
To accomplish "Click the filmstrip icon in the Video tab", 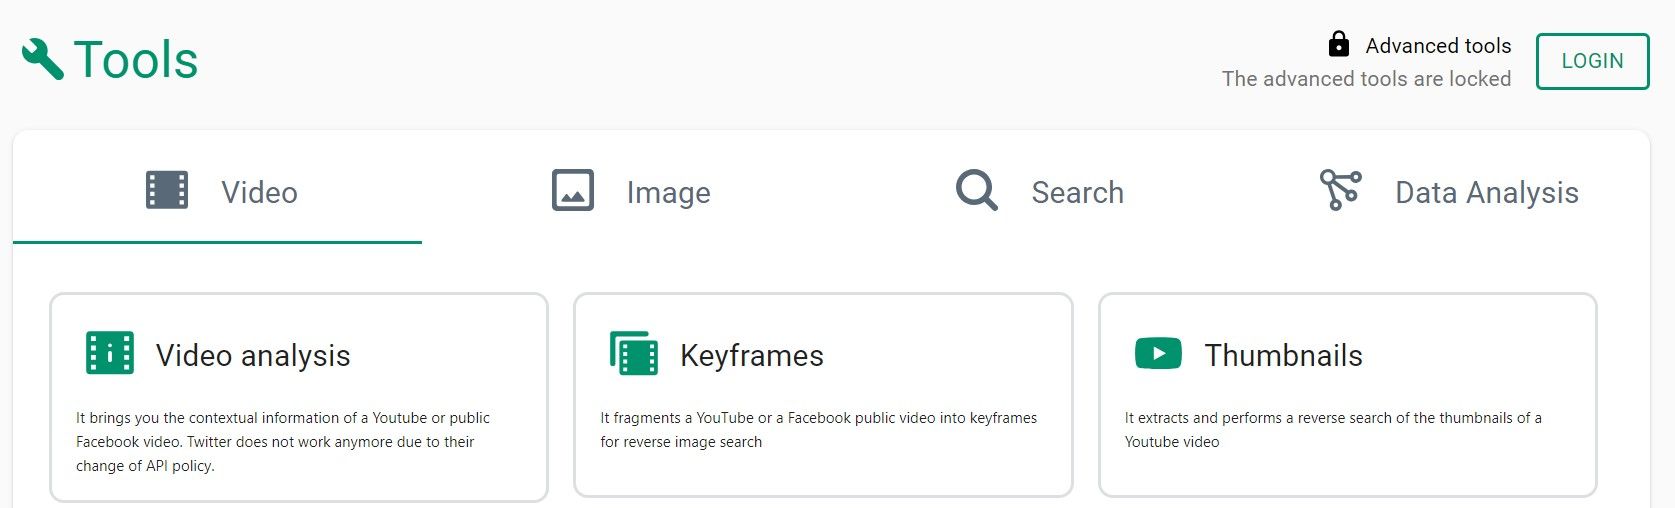I will point(167,190).
